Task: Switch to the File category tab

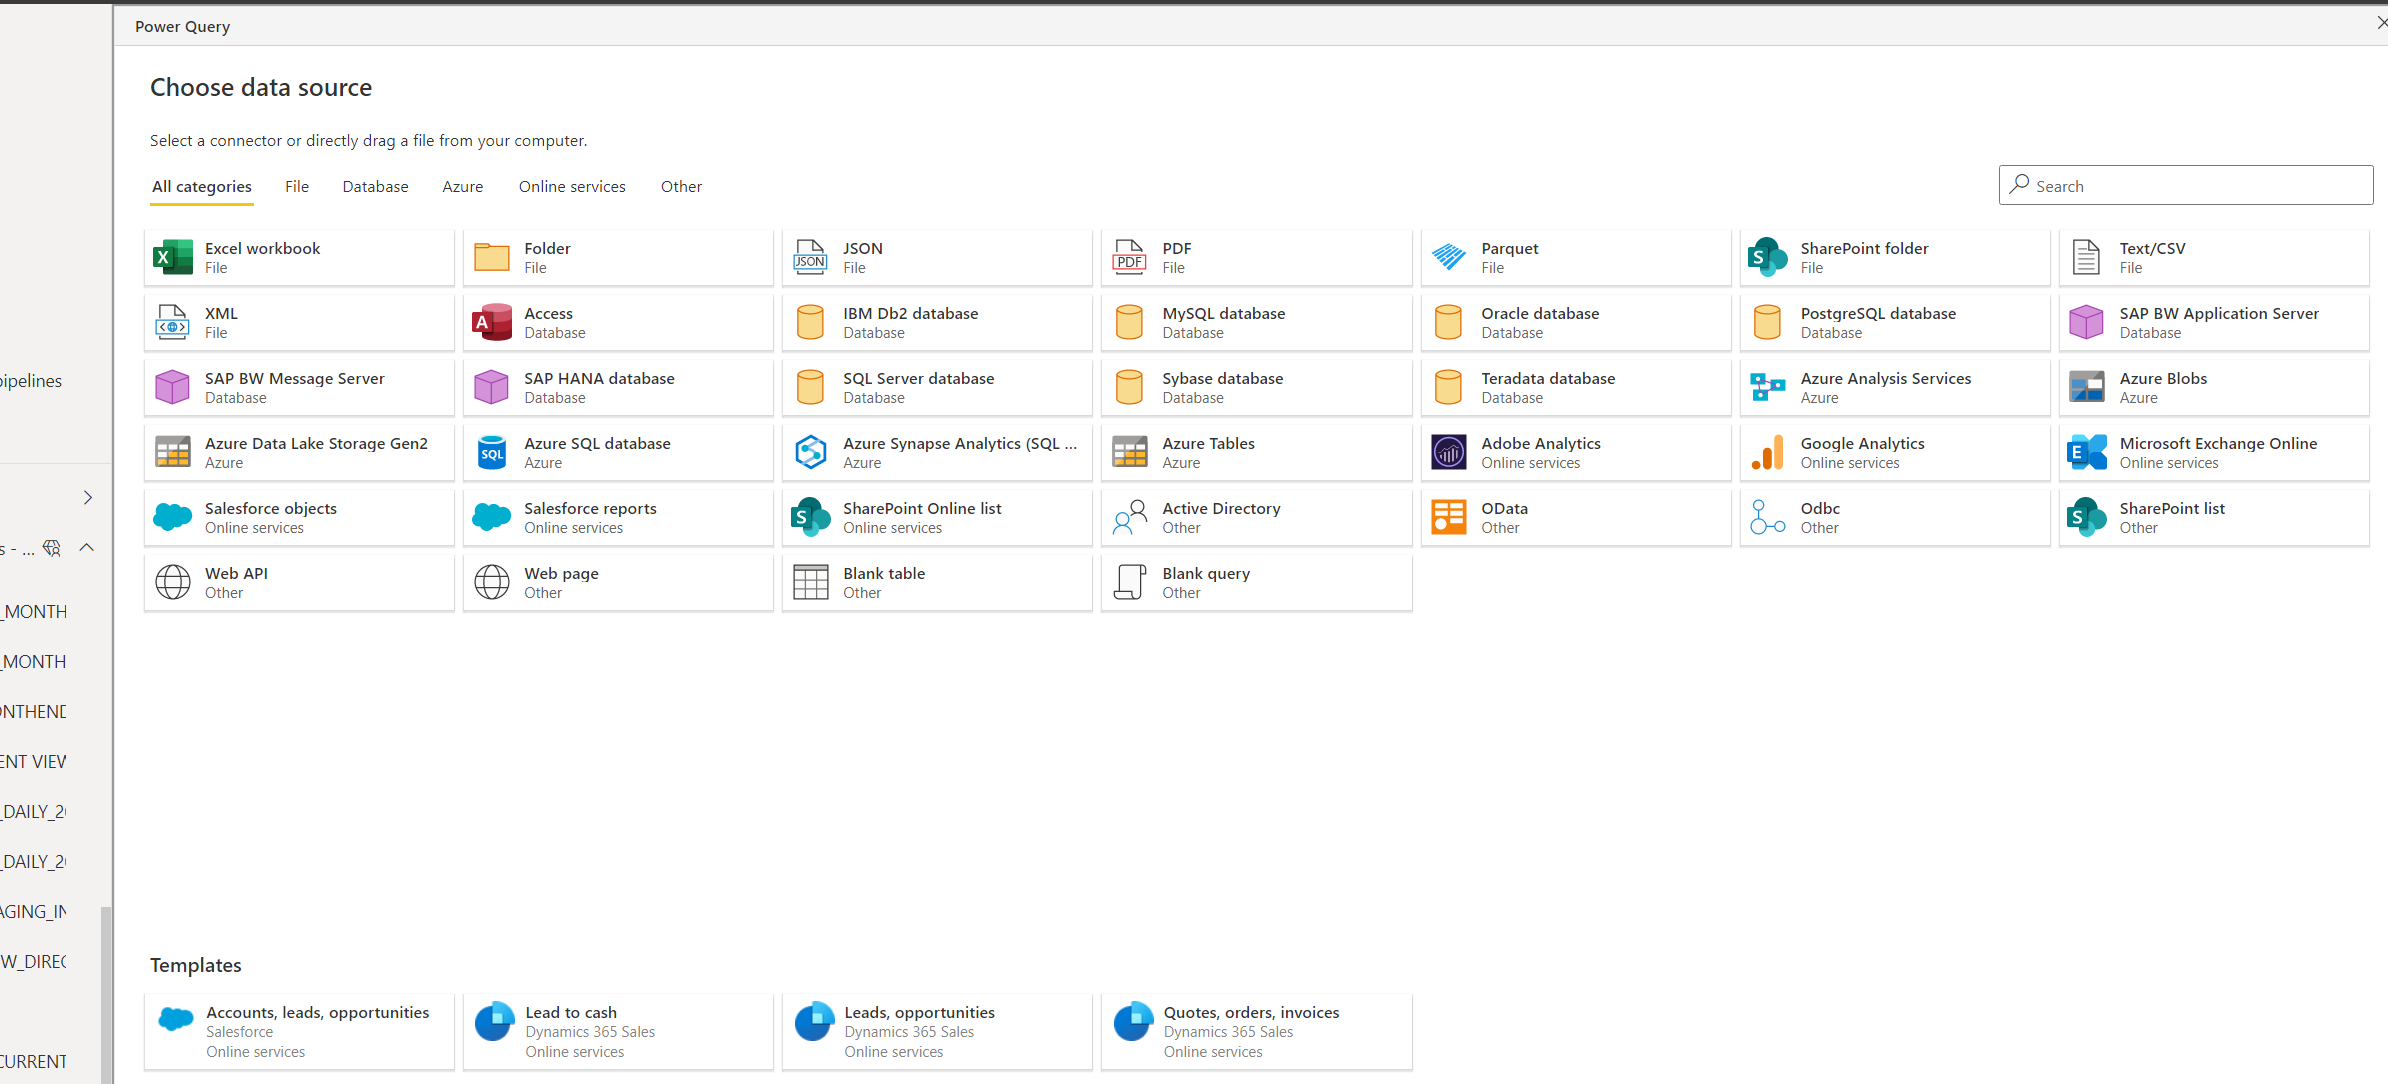Action: pyautogui.click(x=297, y=187)
